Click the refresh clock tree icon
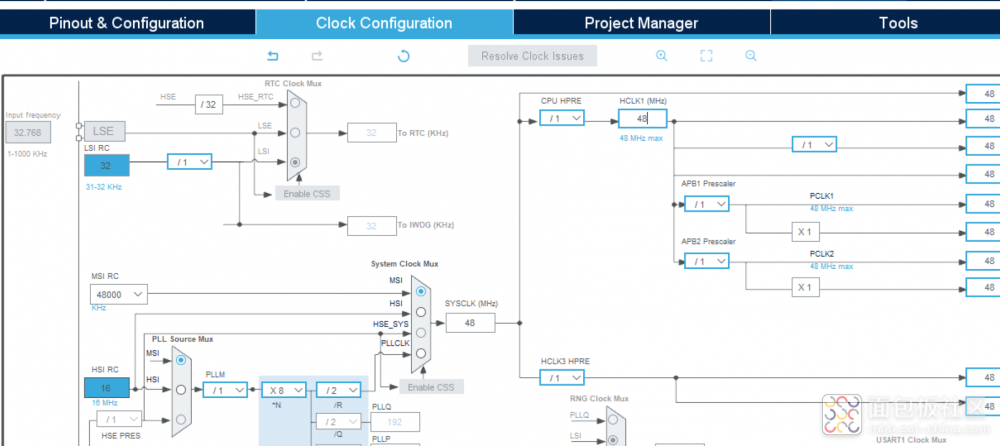Image resolution: width=1000 pixels, height=446 pixels. pyautogui.click(x=403, y=56)
